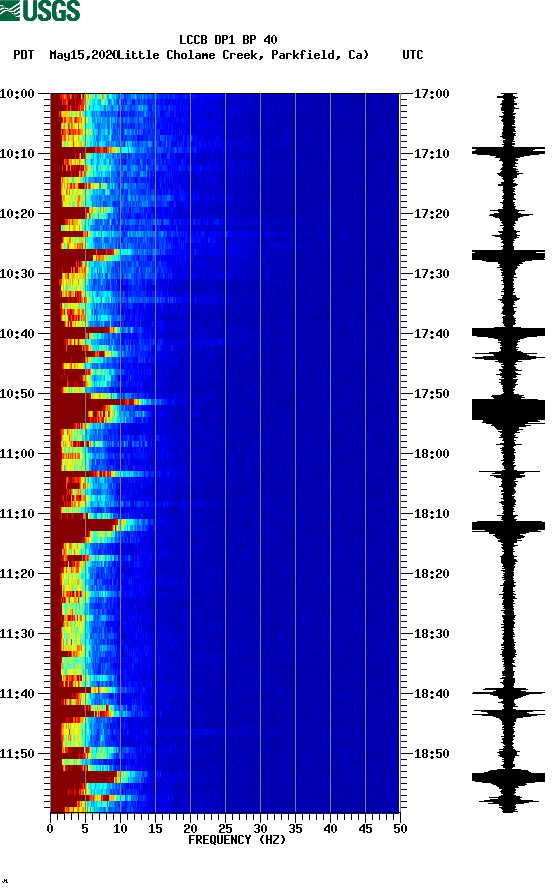Click the '10:30' PDT time label
Viewport: 552px width, 892px height.
point(17,274)
